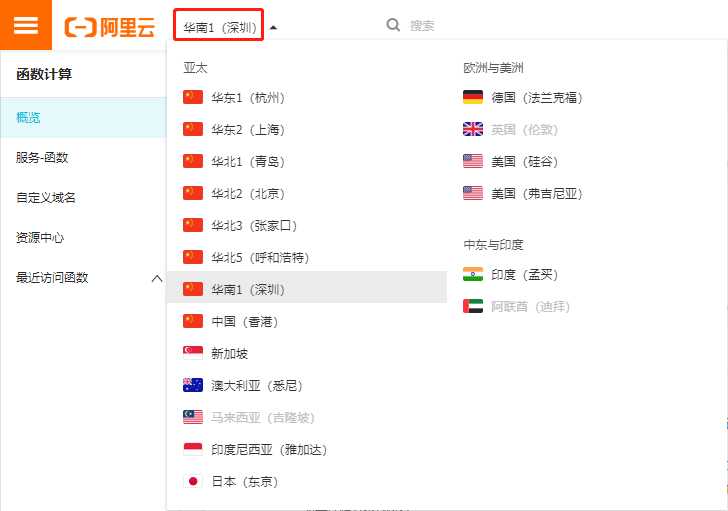Collapse region list with the caret arrow
This screenshot has width=728, height=511.
pos(273,27)
